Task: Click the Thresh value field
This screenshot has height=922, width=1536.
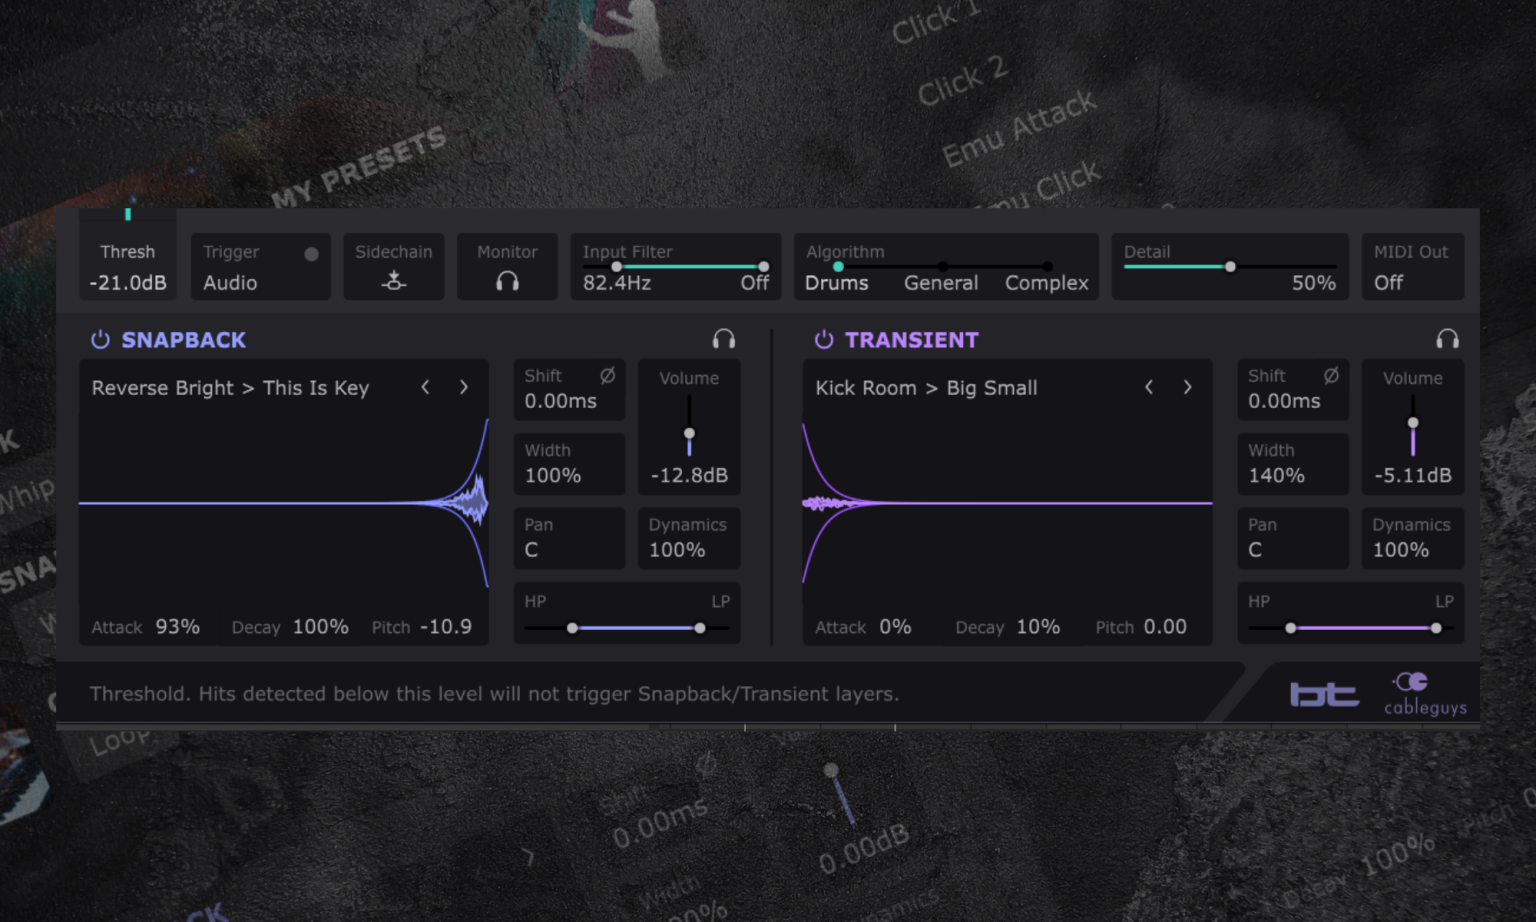Action: pos(127,283)
